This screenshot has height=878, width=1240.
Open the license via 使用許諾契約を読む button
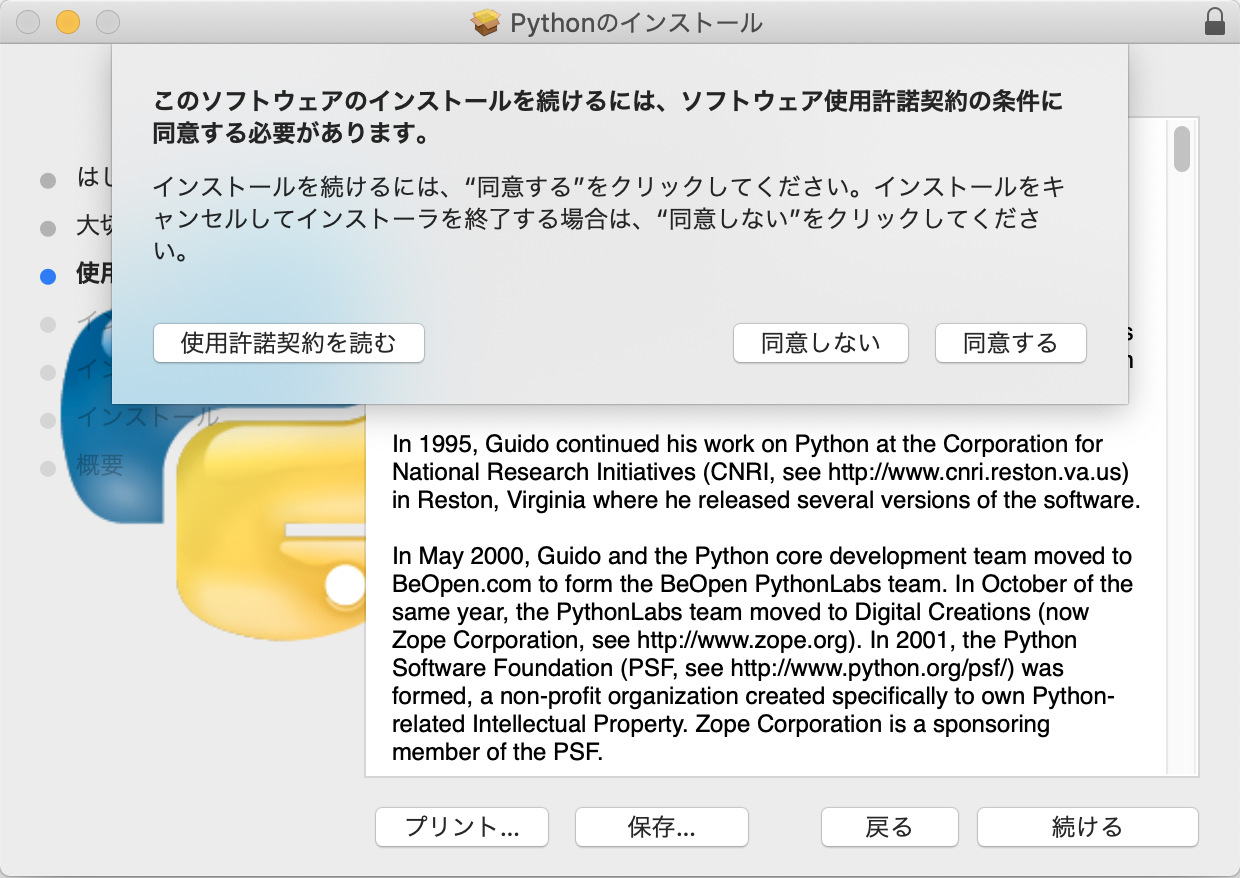pyautogui.click(x=289, y=343)
